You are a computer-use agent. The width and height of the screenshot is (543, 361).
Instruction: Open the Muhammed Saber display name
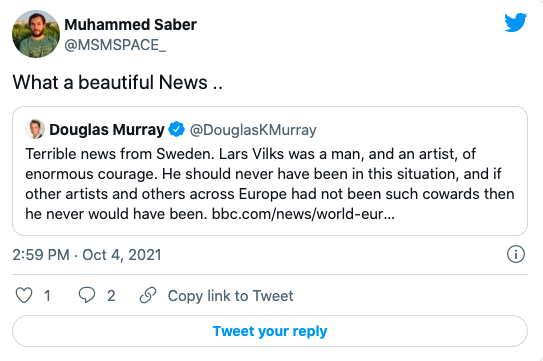coord(130,25)
